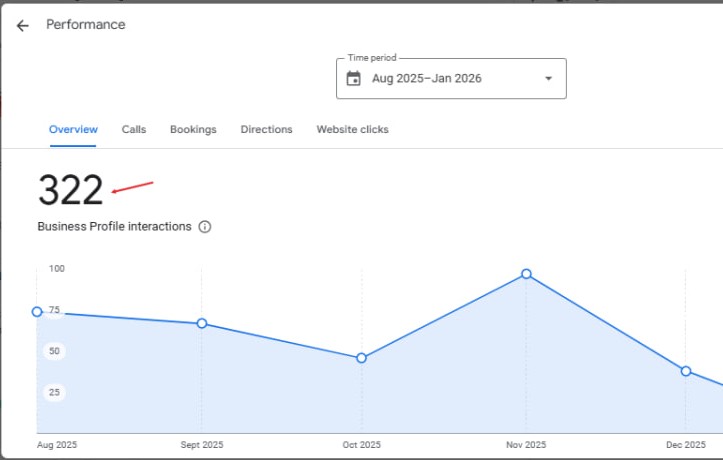Select the Sept 2025 chart data point

click(202, 324)
